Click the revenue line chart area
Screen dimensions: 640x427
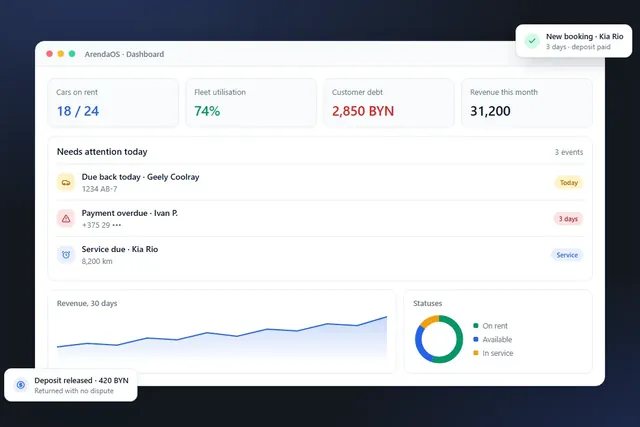222,338
